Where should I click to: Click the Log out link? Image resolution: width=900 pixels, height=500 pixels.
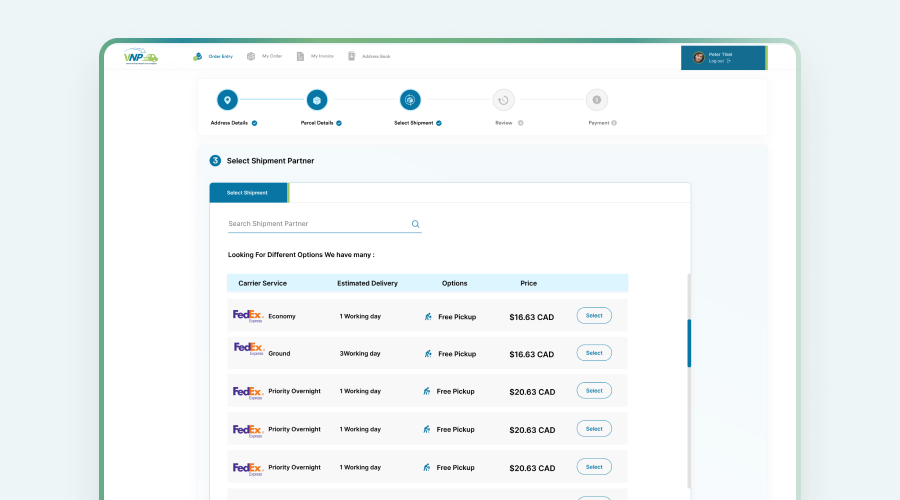[x=719, y=61]
